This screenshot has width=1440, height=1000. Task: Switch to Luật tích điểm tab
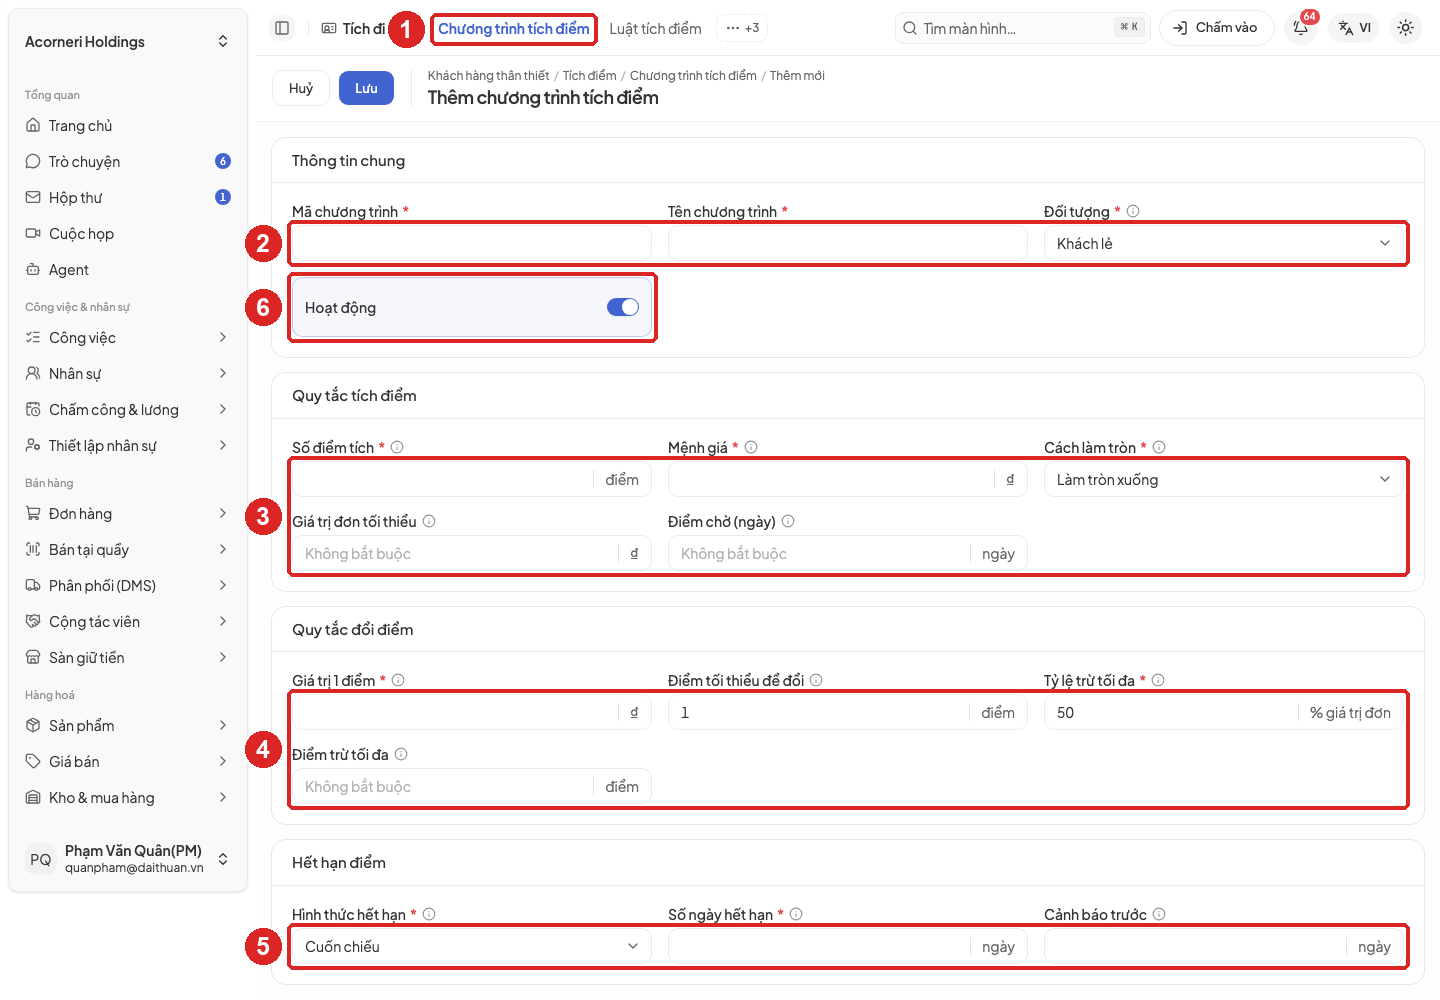(x=655, y=28)
